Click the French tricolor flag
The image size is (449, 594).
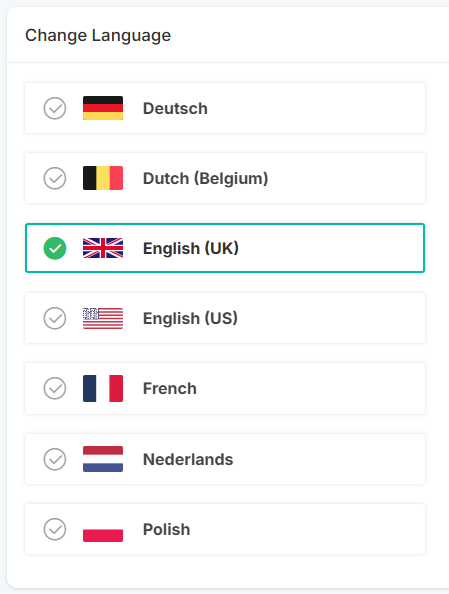(103, 388)
